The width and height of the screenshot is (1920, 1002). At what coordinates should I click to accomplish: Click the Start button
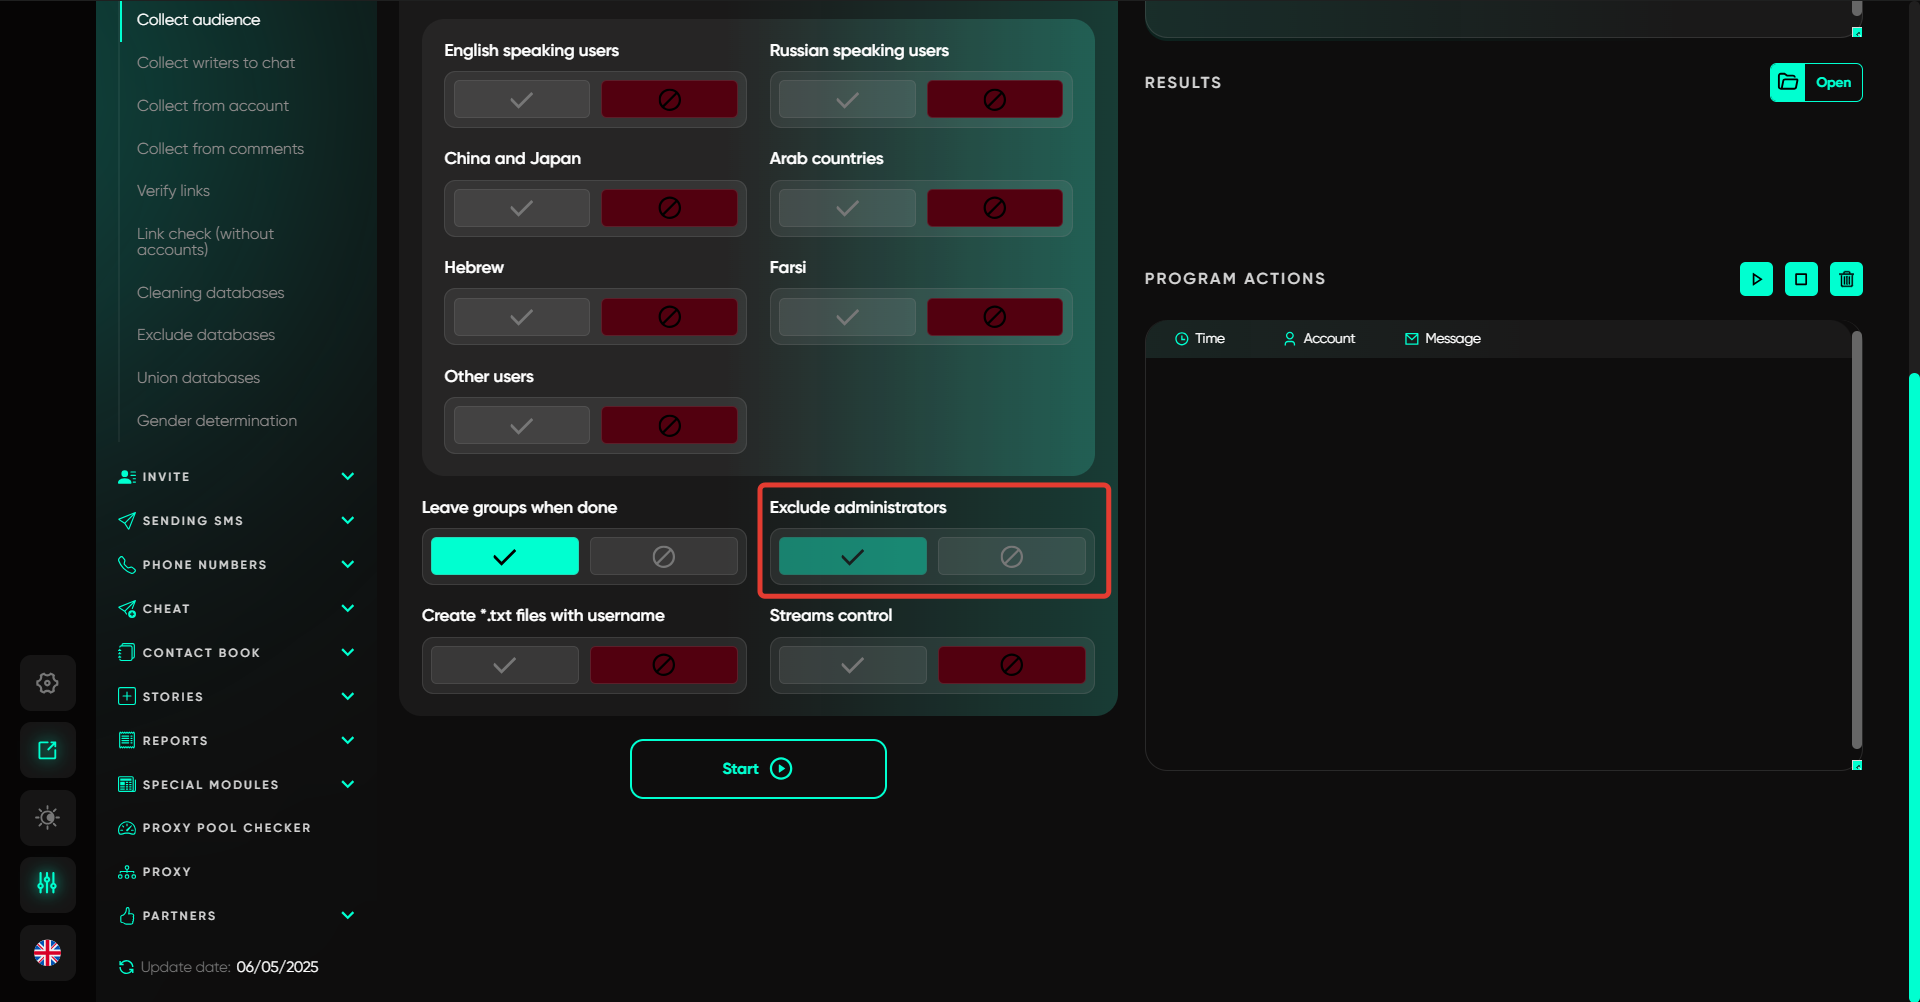[758, 769]
